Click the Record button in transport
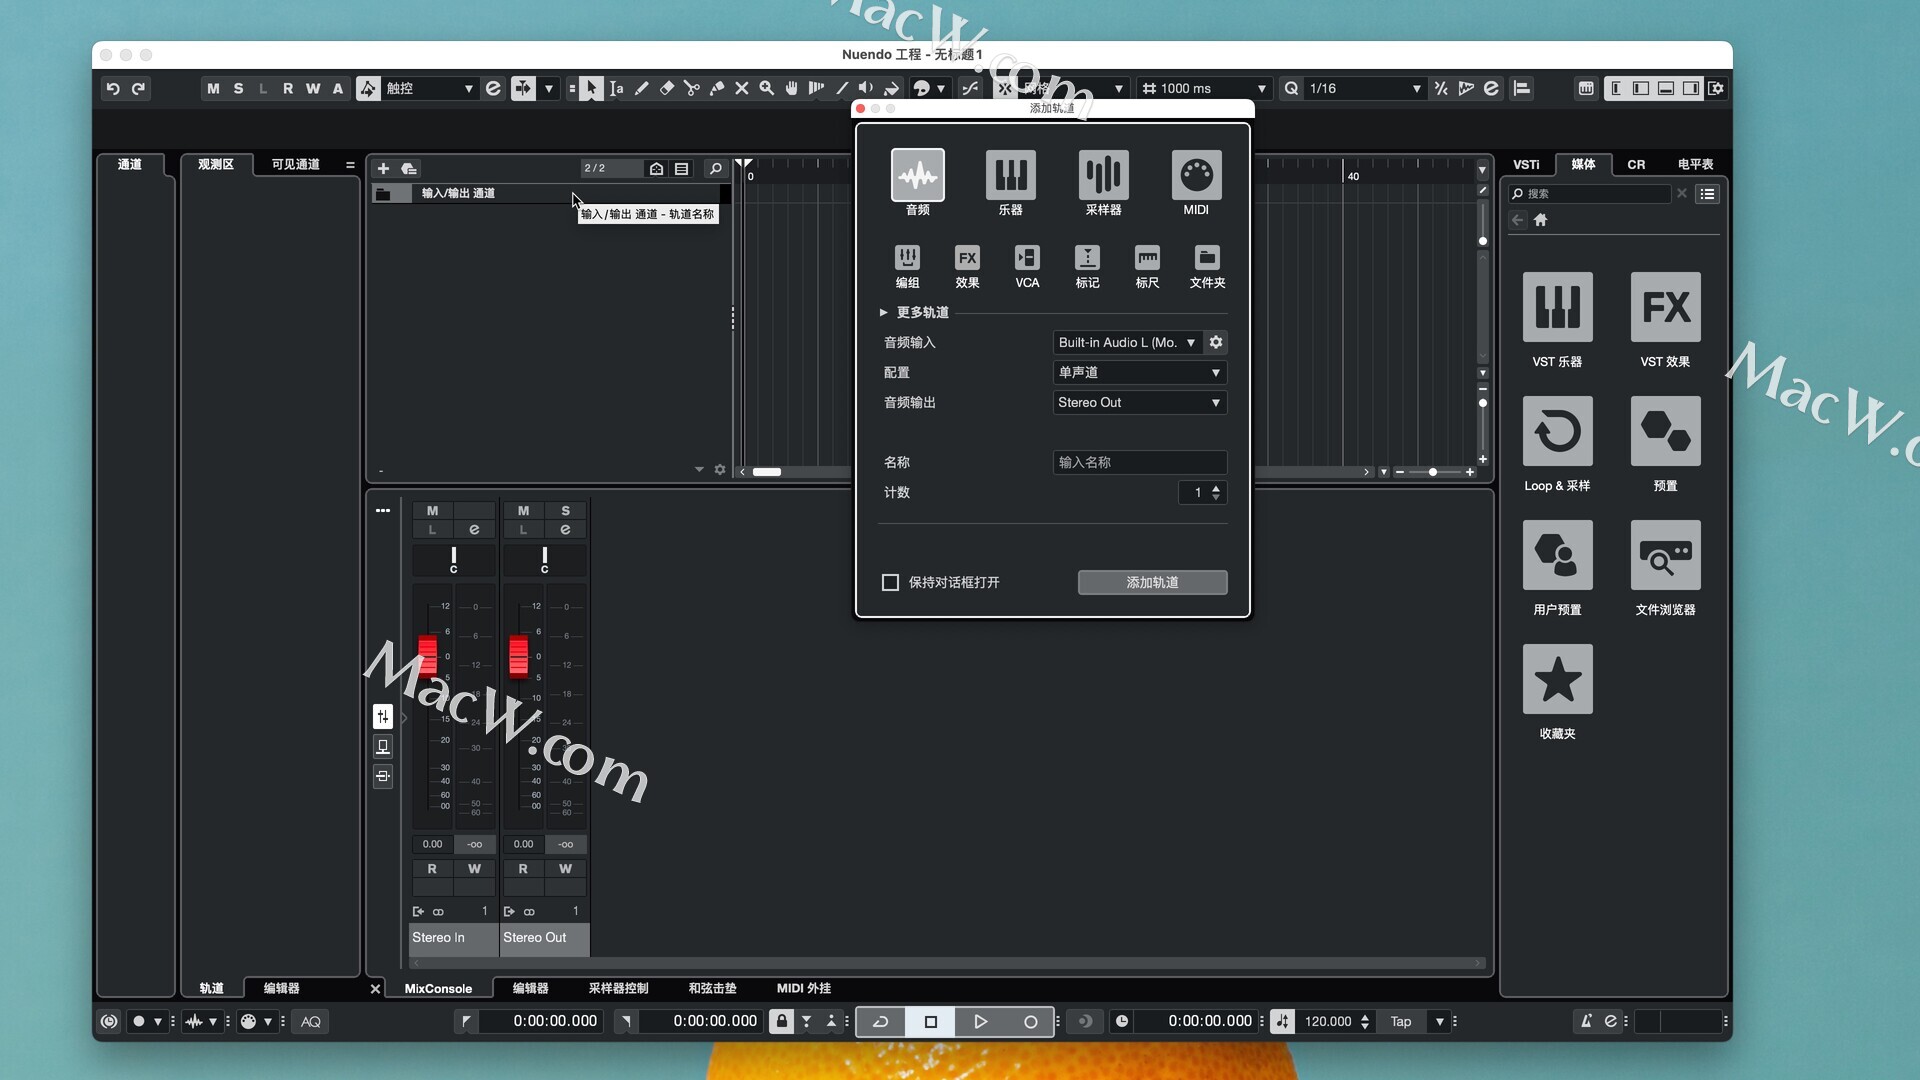1920x1080 pixels. click(1030, 1021)
